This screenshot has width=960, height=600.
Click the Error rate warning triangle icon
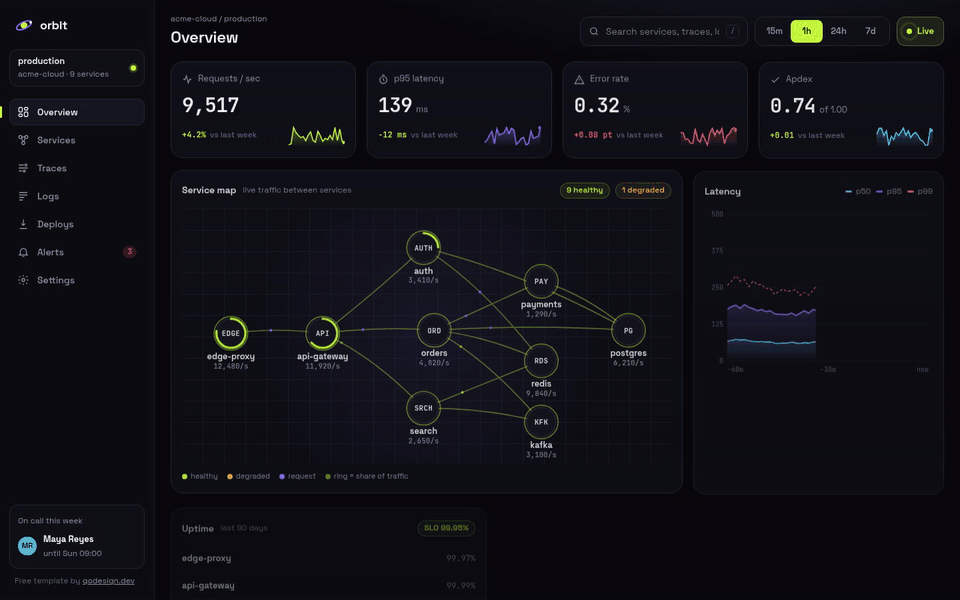tap(579, 79)
